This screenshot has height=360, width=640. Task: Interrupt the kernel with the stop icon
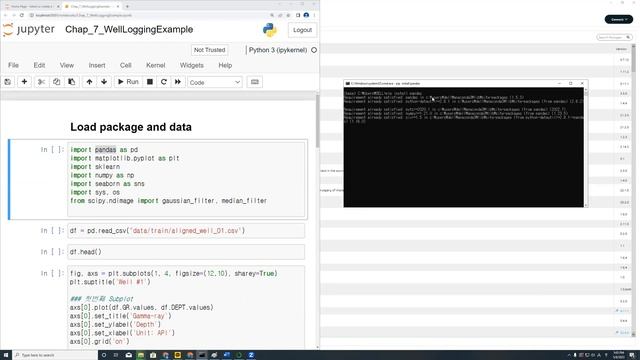point(150,82)
